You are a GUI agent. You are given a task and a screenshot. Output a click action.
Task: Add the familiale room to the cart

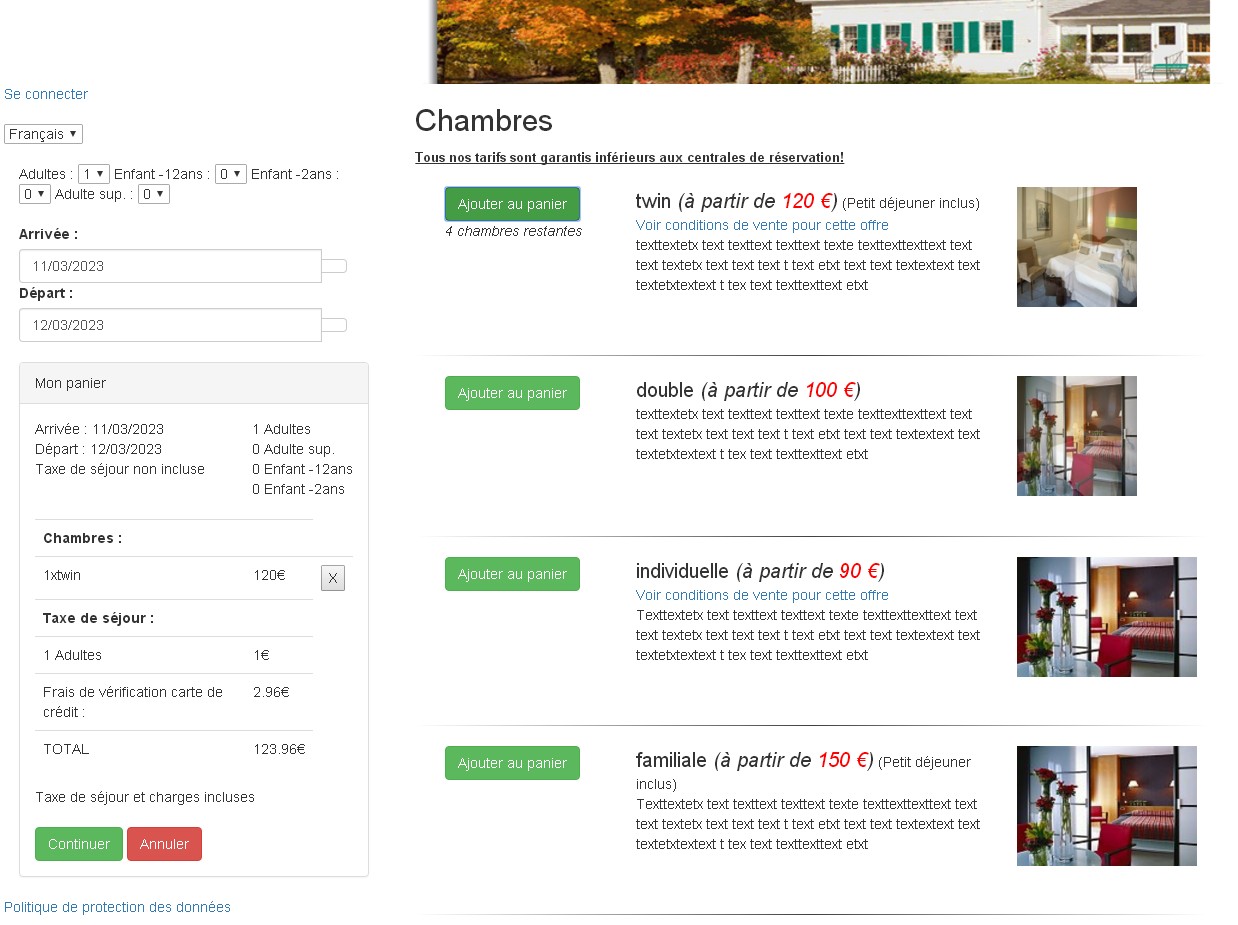point(512,763)
